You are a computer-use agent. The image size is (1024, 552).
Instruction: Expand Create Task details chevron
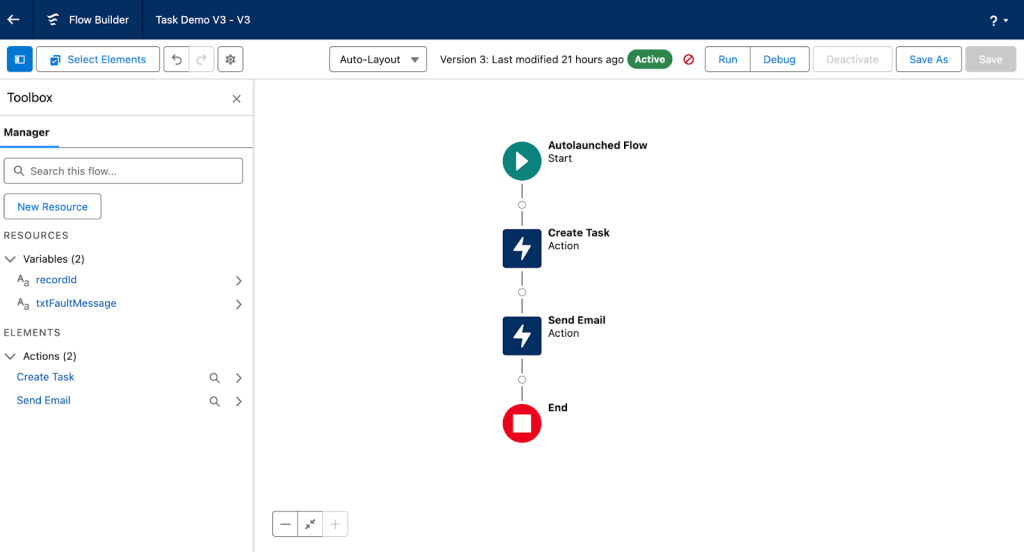tap(238, 378)
